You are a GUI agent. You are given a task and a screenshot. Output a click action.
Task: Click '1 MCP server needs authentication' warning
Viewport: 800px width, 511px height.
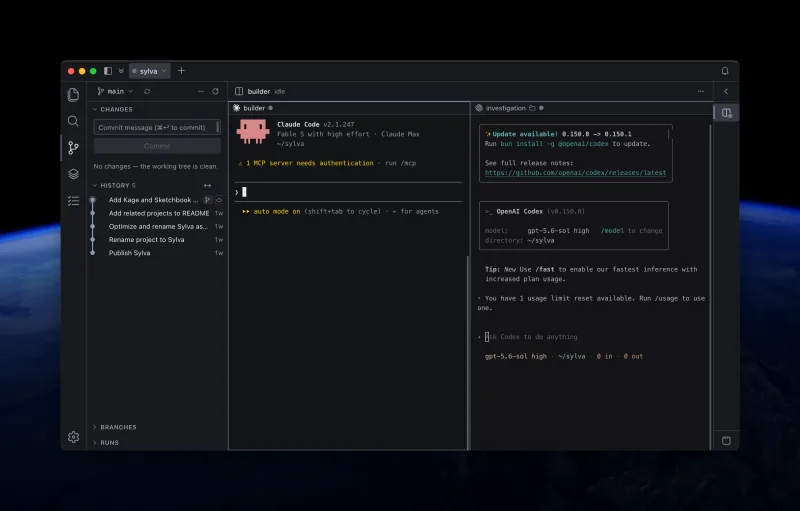click(x=310, y=163)
